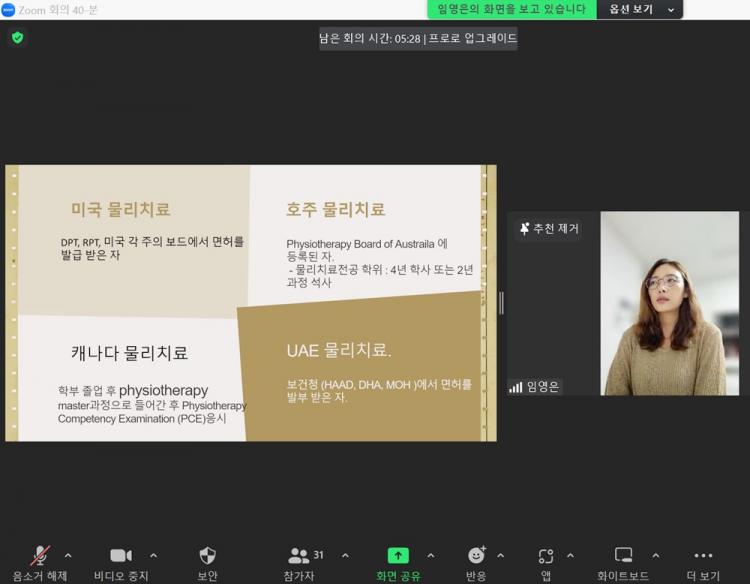Expand video options arrow beside 비디오 중지

click(x=153, y=556)
